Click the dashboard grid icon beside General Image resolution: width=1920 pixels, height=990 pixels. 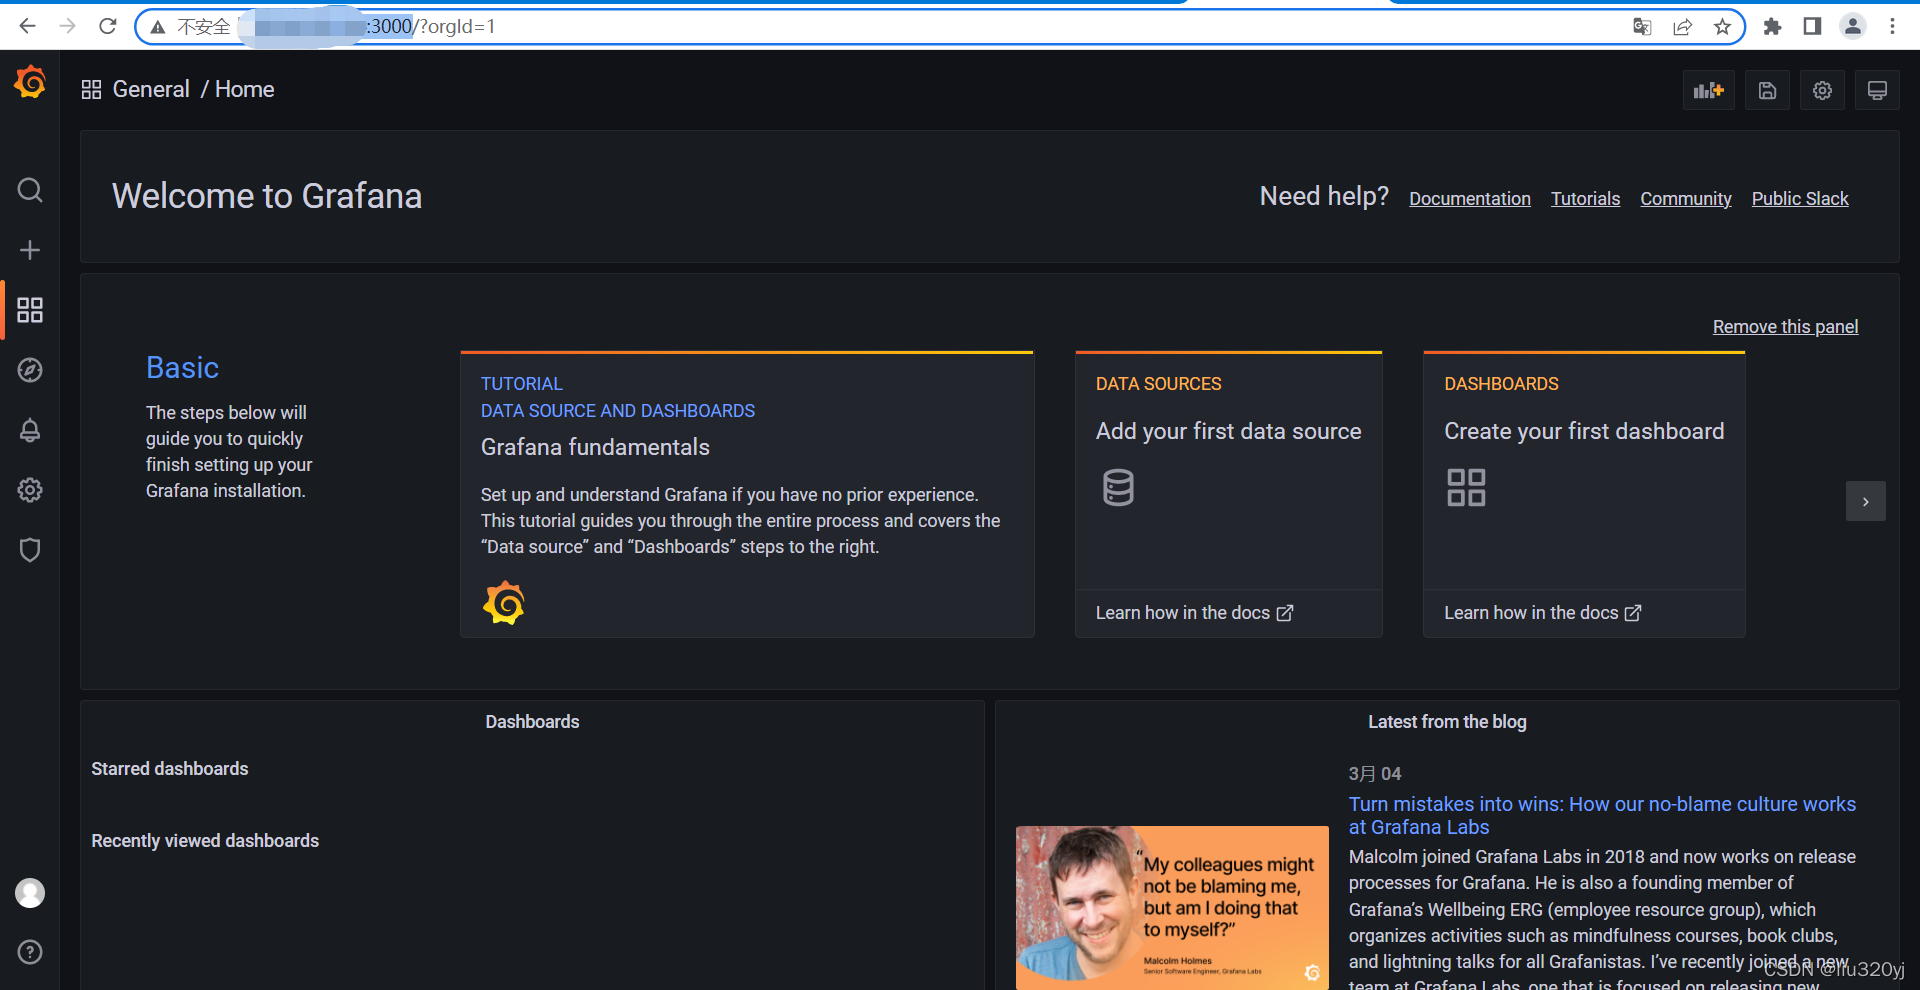click(x=91, y=90)
